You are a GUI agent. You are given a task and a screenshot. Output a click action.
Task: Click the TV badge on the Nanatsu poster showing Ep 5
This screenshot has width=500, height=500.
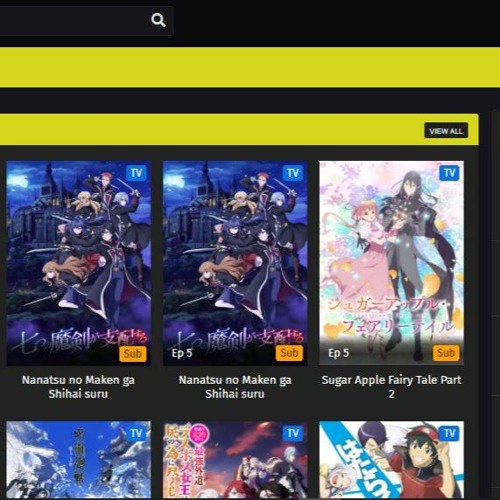(293, 173)
